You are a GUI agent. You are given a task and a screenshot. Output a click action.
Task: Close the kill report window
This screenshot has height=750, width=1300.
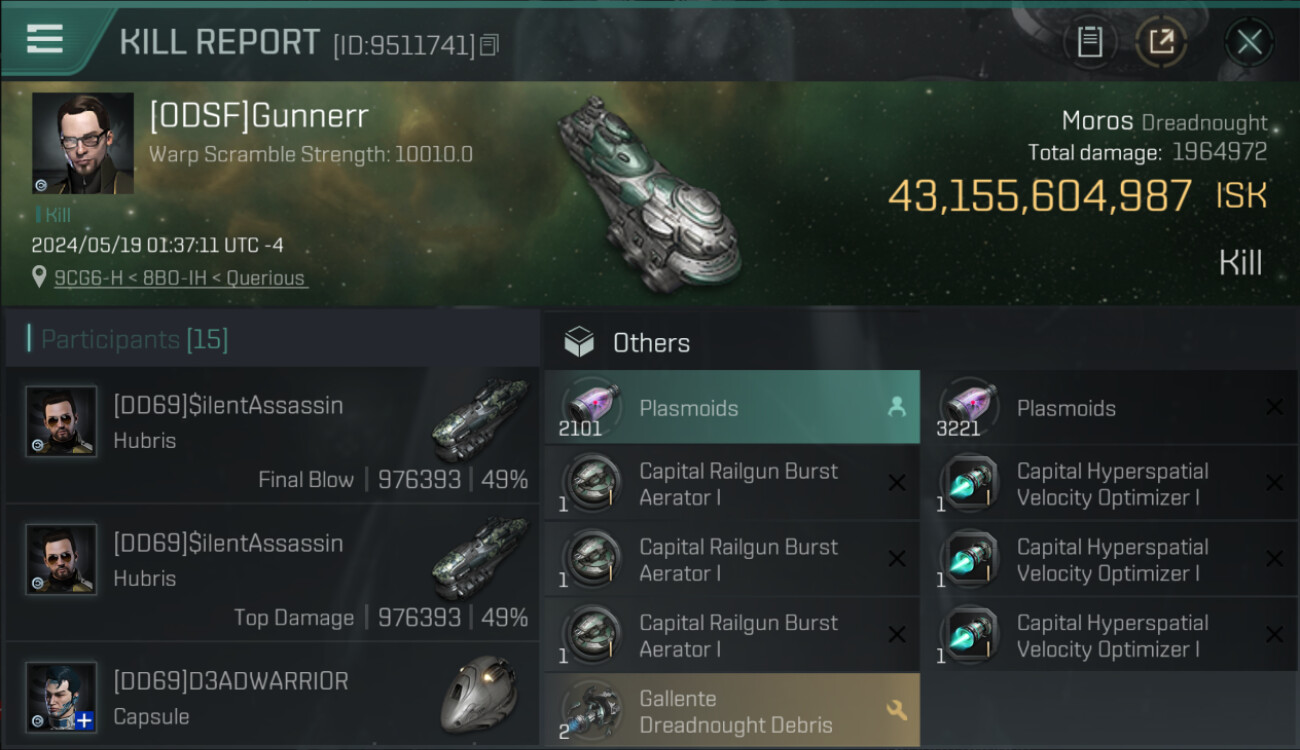(1249, 42)
